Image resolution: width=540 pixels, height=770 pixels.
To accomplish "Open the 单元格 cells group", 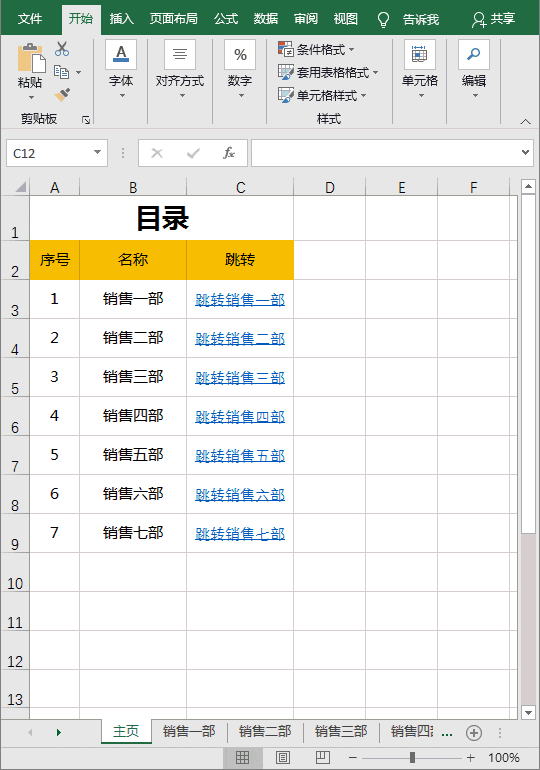I will pyautogui.click(x=420, y=70).
